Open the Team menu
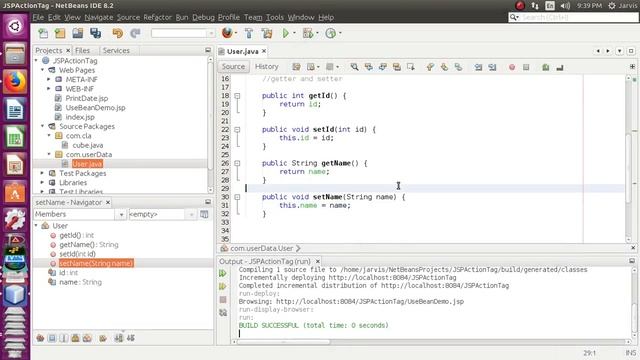Image resolution: width=640 pixels, height=360 pixels. coord(253,17)
